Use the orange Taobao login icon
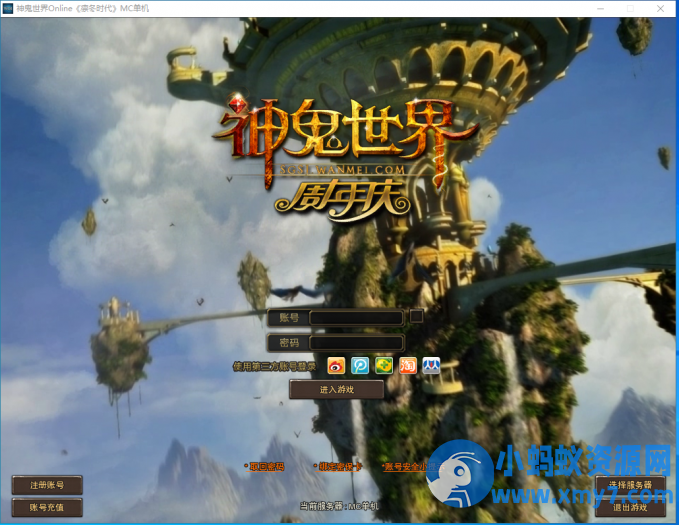 (x=407, y=366)
